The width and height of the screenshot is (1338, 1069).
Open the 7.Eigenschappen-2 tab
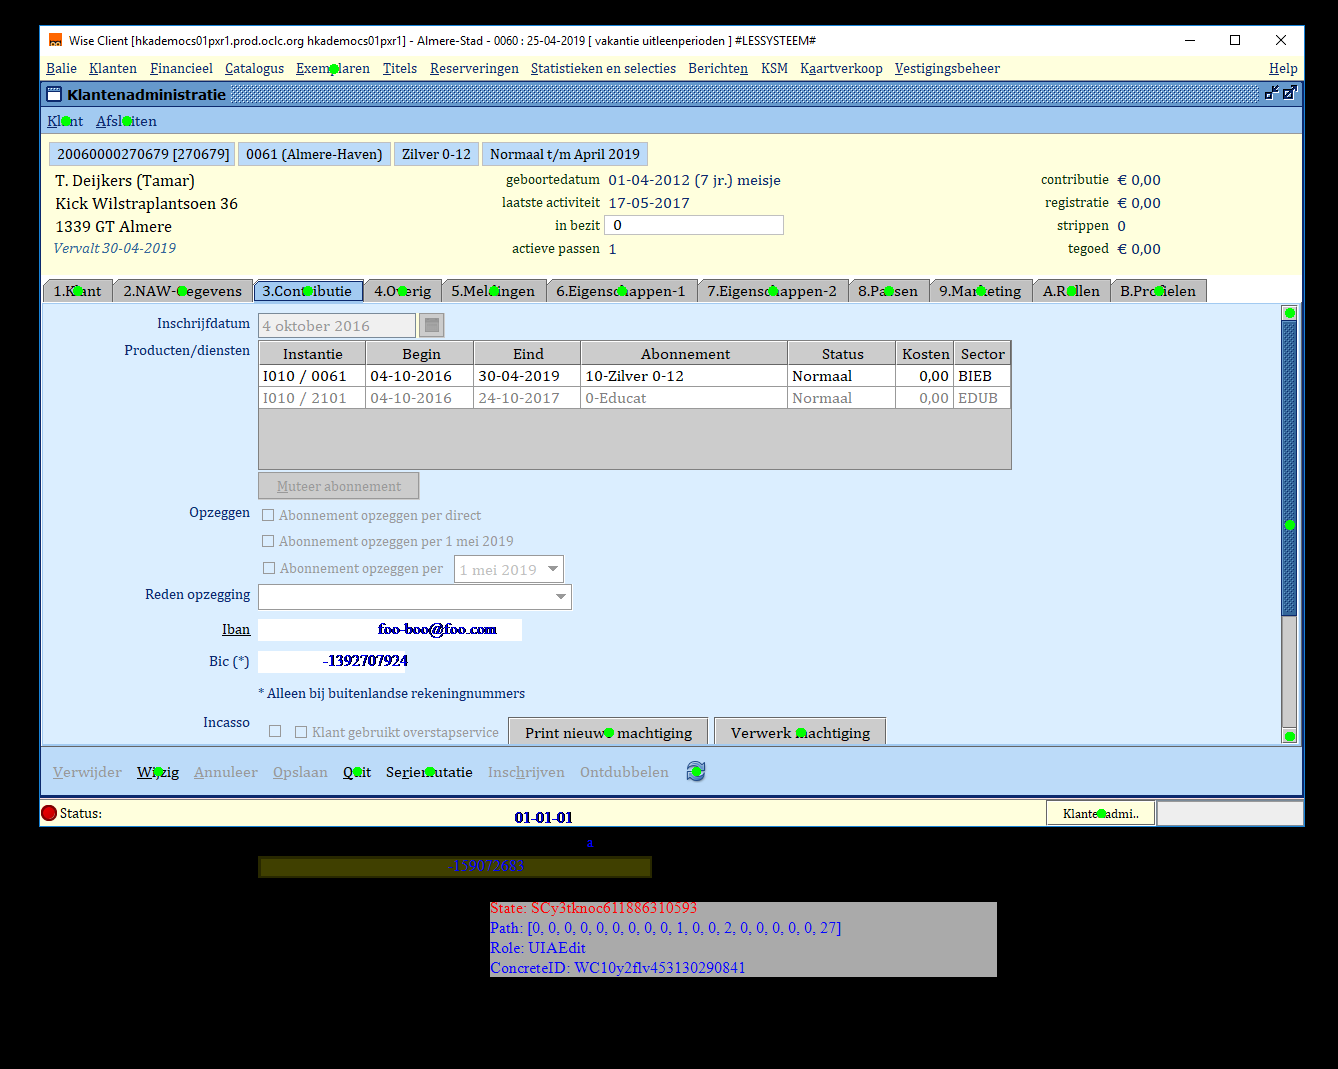tap(772, 291)
